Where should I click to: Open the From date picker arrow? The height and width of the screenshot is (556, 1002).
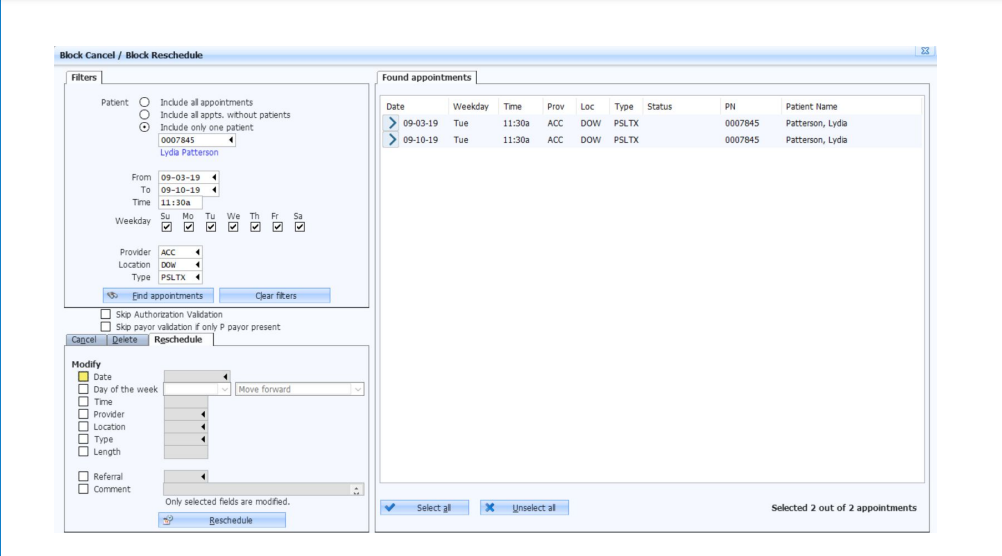(x=214, y=178)
